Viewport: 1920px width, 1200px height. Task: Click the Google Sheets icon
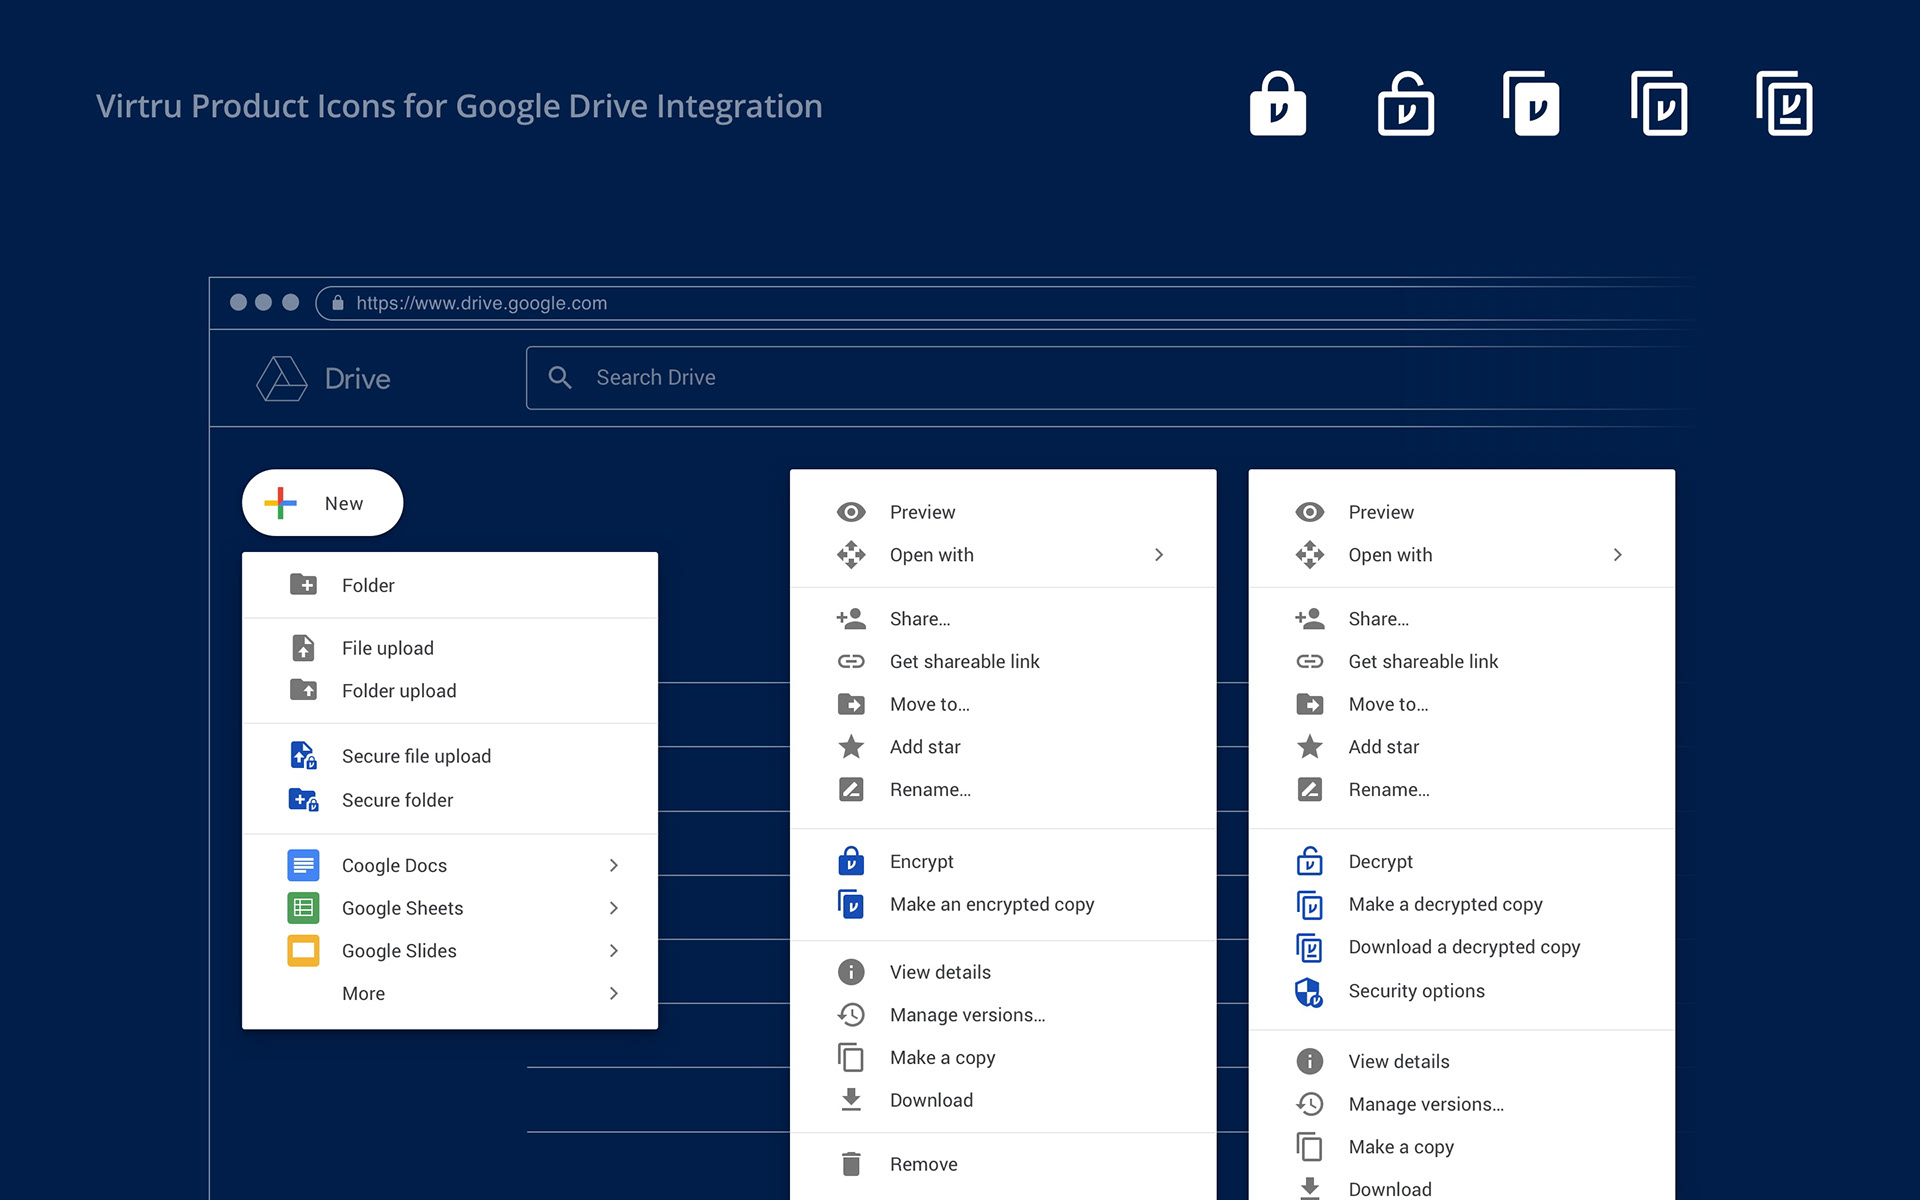click(x=303, y=908)
